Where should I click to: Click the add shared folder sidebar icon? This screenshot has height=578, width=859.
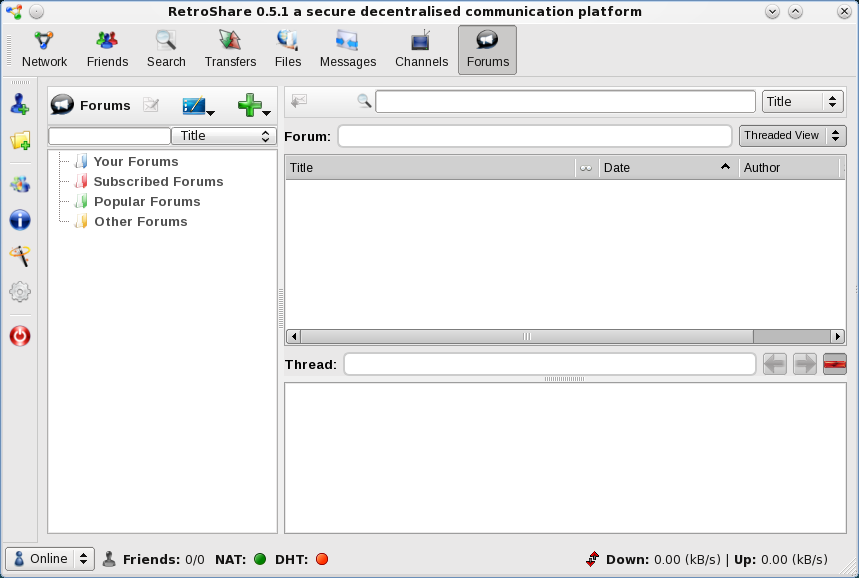tap(20, 140)
